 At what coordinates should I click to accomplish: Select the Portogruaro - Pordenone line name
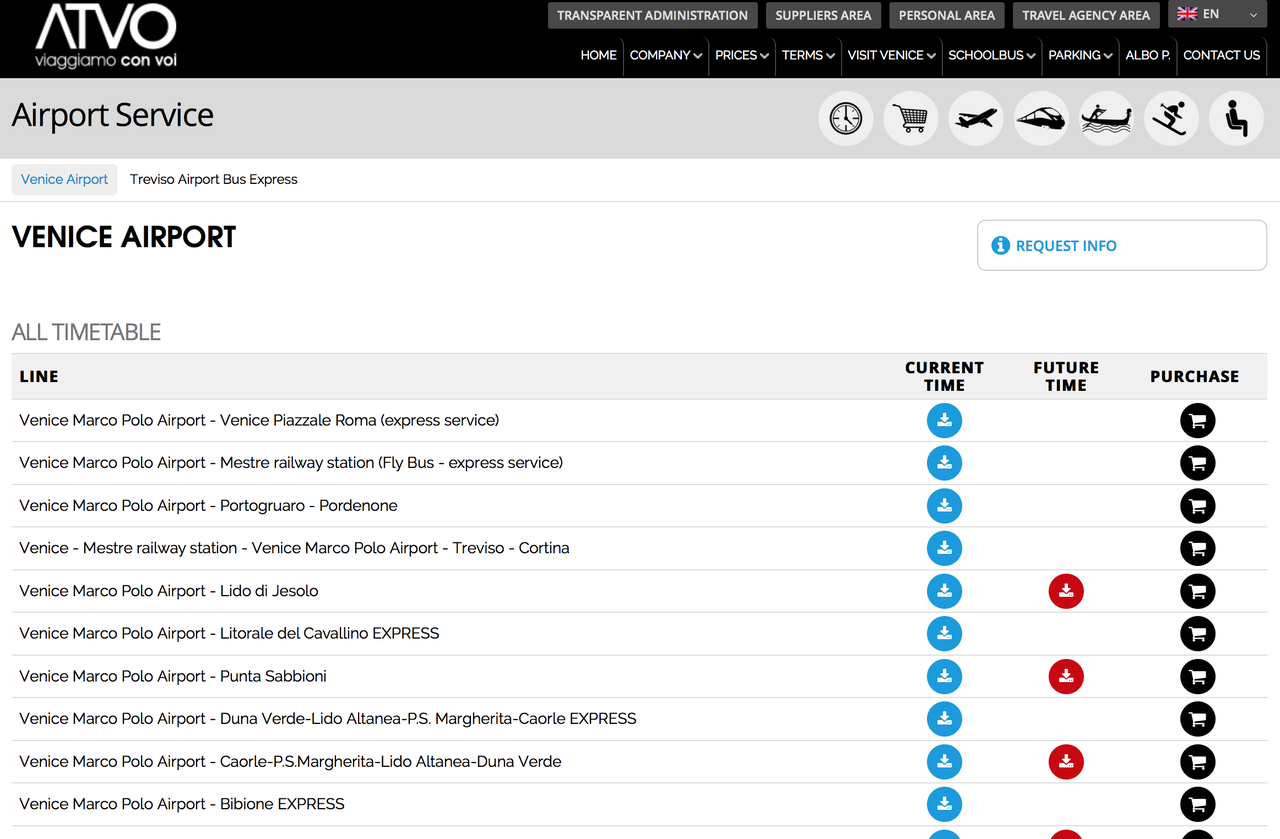[x=208, y=506]
